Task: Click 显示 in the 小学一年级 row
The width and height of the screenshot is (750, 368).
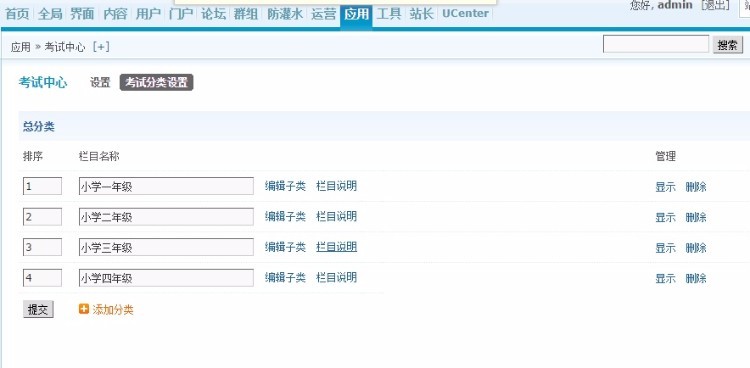Action: (x=665, y=187)
